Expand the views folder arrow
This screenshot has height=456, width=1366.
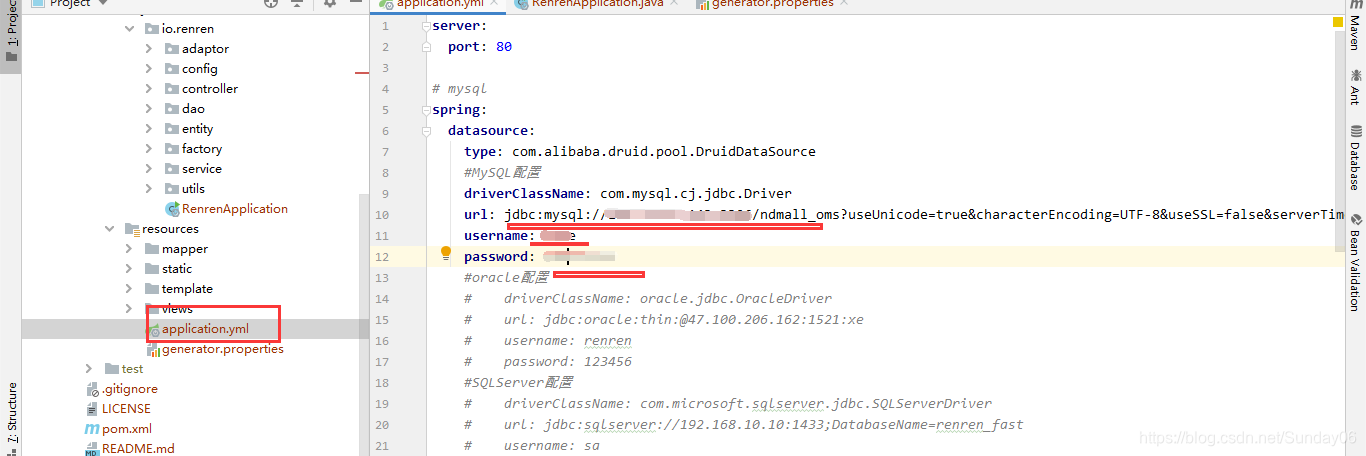pos(129,309)
